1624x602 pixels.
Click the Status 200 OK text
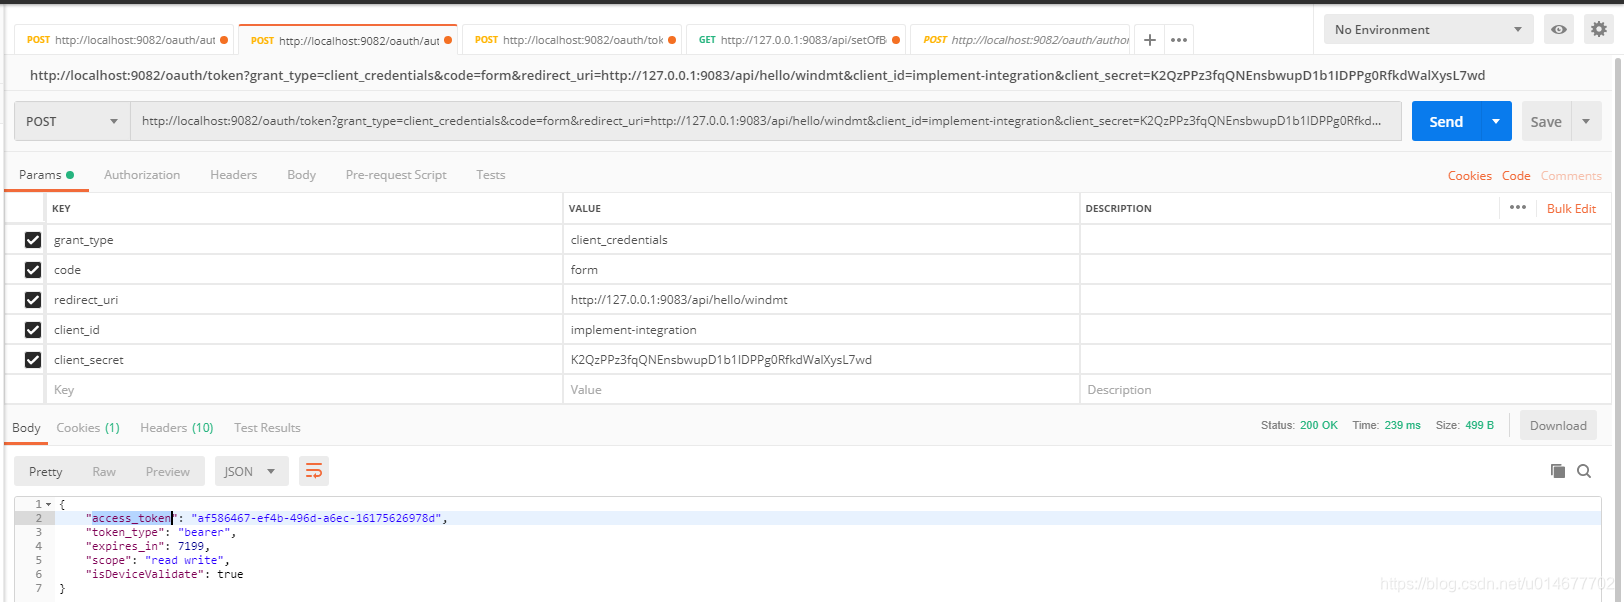(x=1299, y=425)
